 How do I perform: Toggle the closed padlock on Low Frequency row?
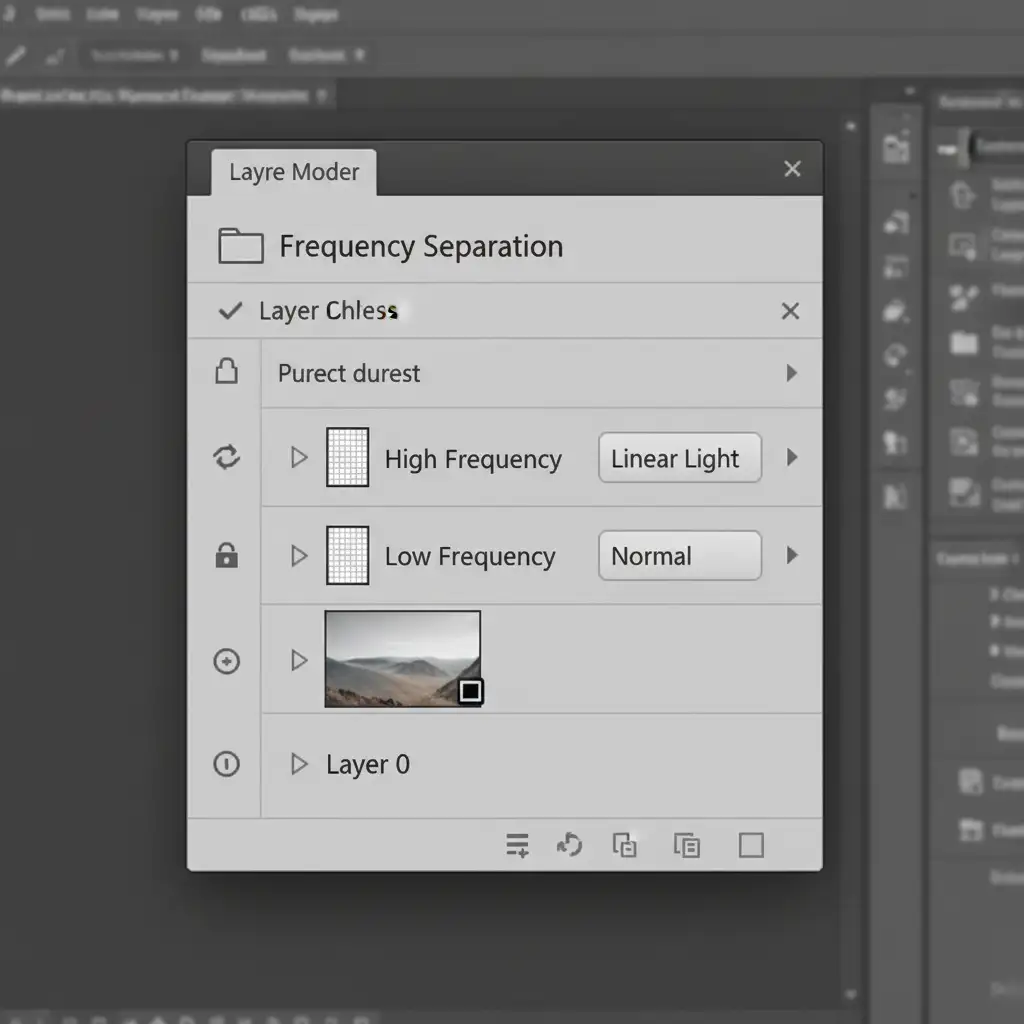[227, 556]
